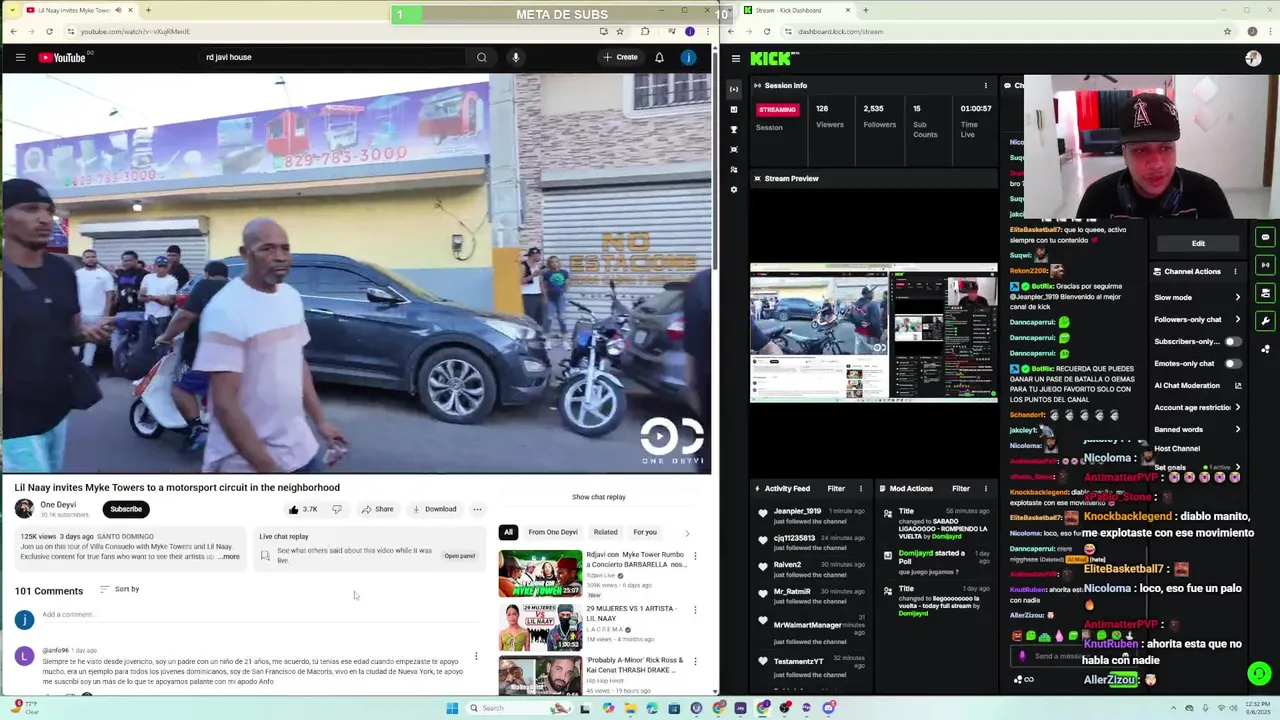The image size is (1280, 720).
Task: Open the 29 MUJERES VS 1 ARTISTA thumbnail
Action: pos(540,626)
